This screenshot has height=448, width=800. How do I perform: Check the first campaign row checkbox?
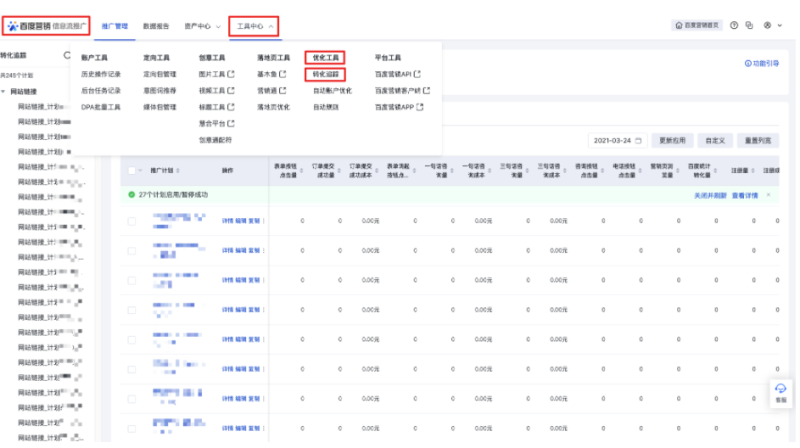click(x=132, y=221)
